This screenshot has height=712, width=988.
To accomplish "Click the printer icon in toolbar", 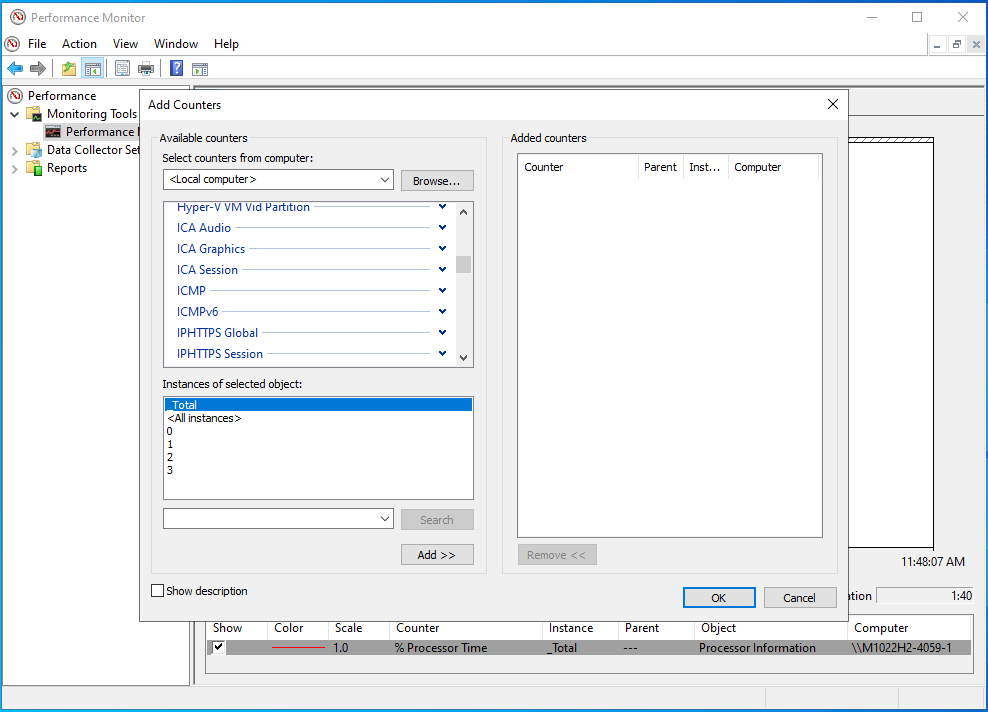I will [146, 68].
